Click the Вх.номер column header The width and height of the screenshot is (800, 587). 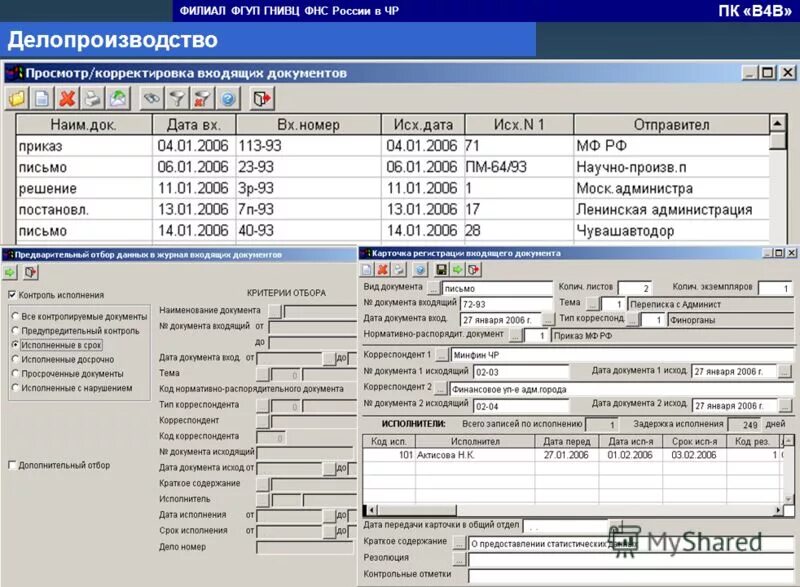point(309,124)
